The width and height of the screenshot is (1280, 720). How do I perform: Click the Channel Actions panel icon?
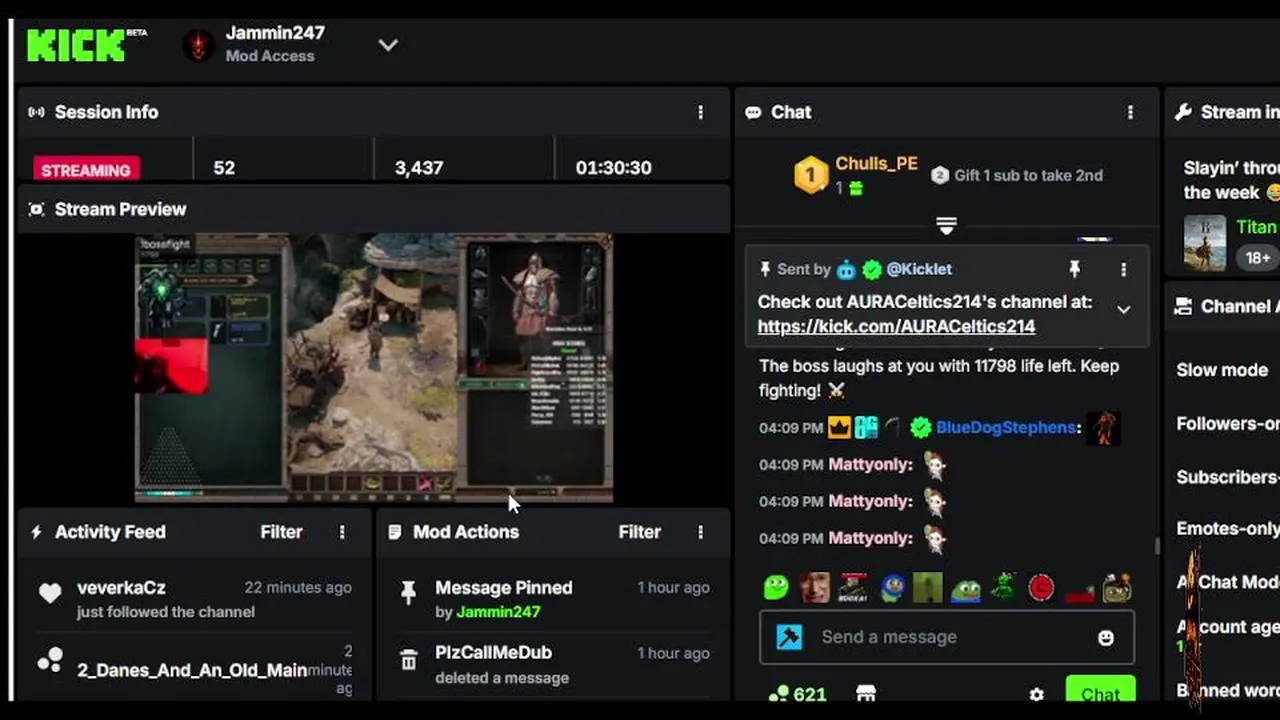pos(1184,306)
